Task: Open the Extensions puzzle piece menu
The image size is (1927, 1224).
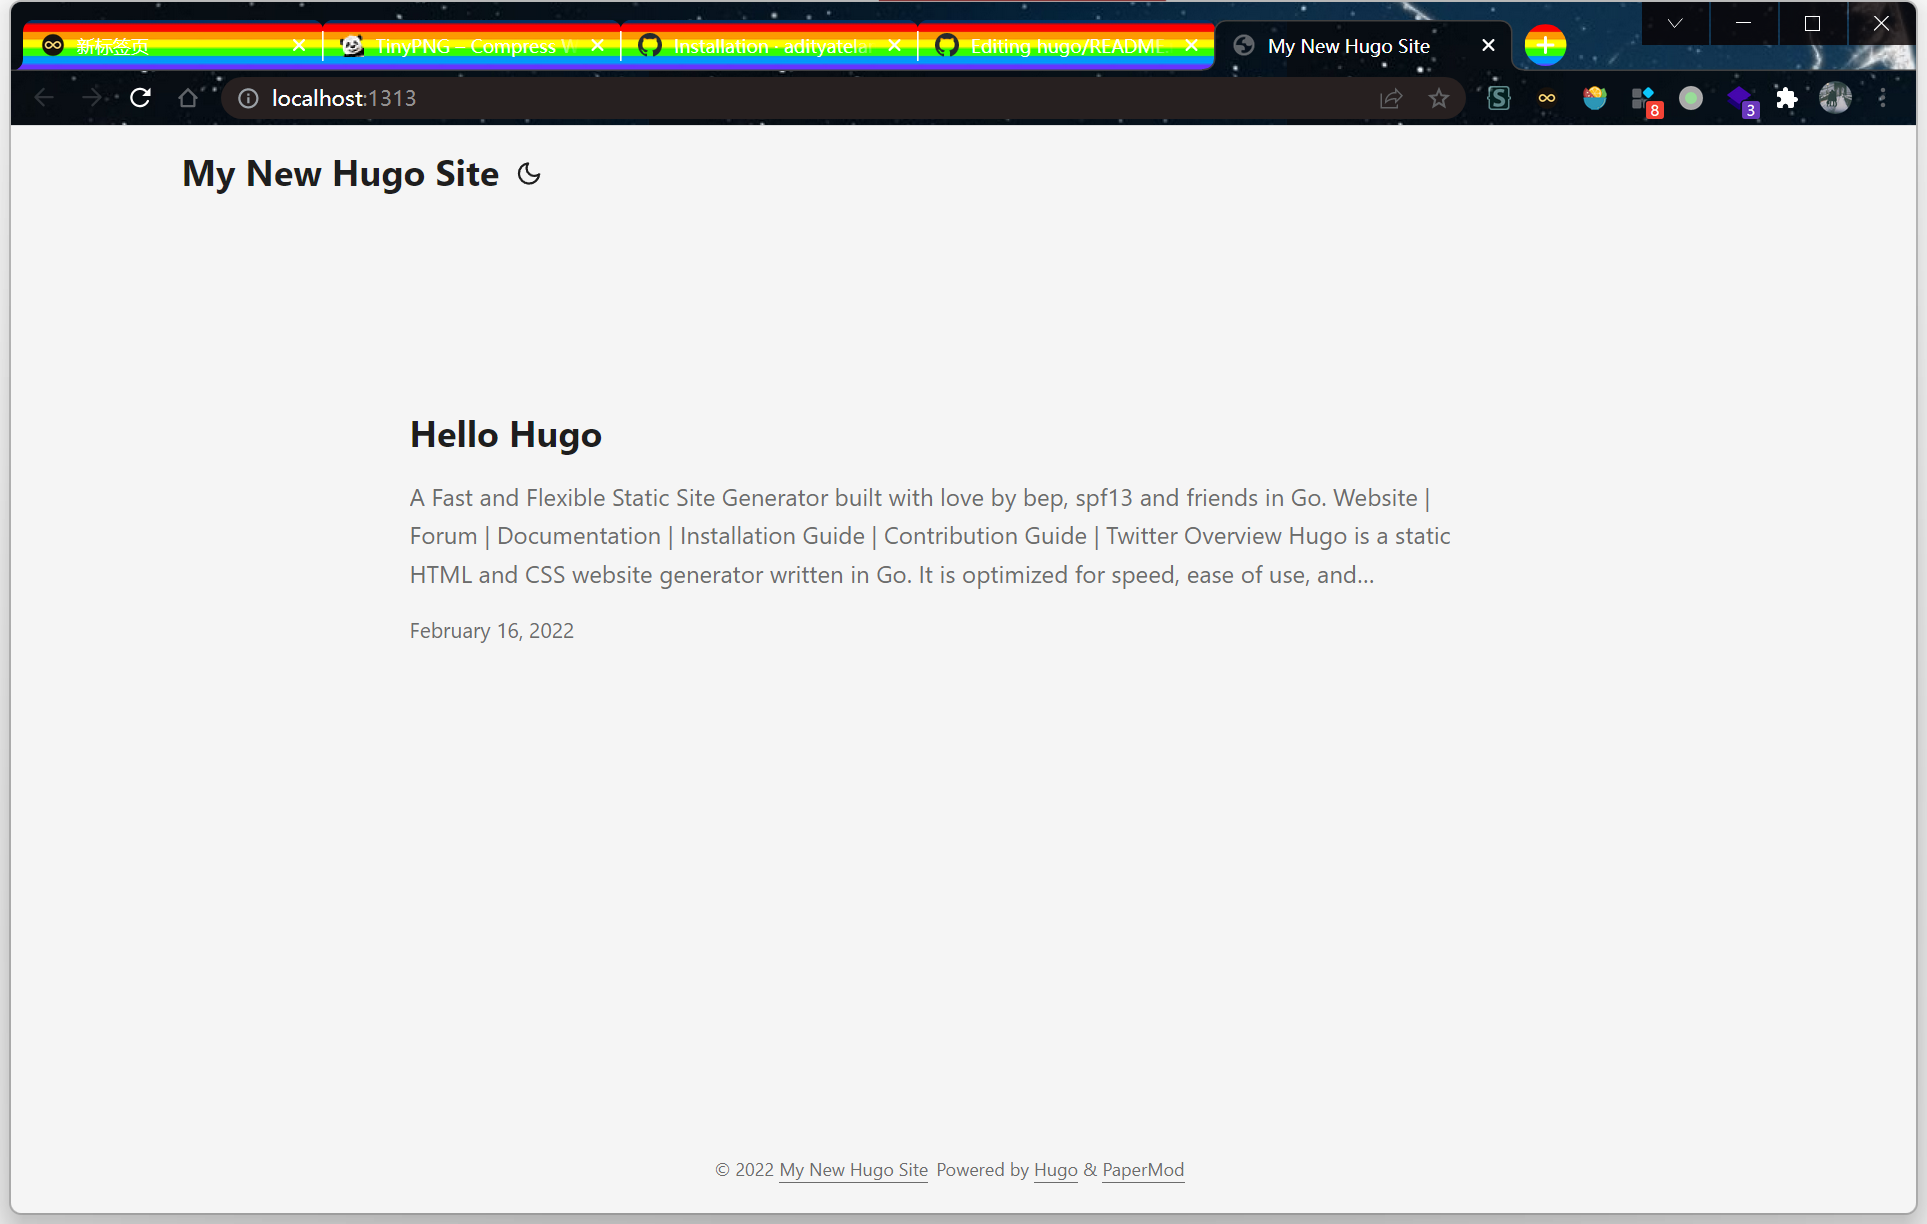Action: [x=1787, y=98]
